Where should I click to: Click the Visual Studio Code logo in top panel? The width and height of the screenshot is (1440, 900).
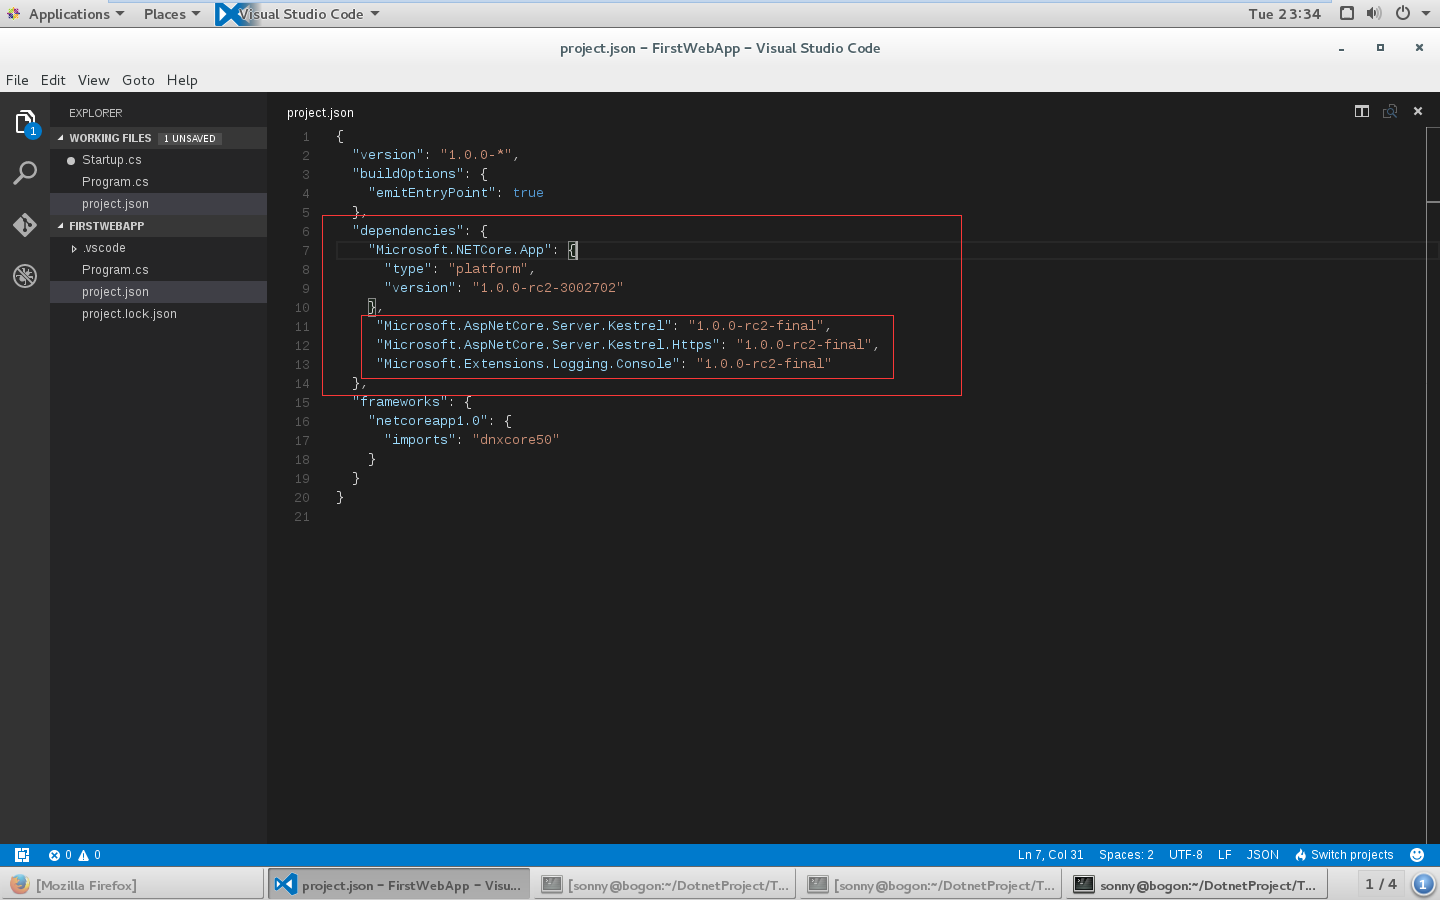pyautogui.click(x=228, y=14)
